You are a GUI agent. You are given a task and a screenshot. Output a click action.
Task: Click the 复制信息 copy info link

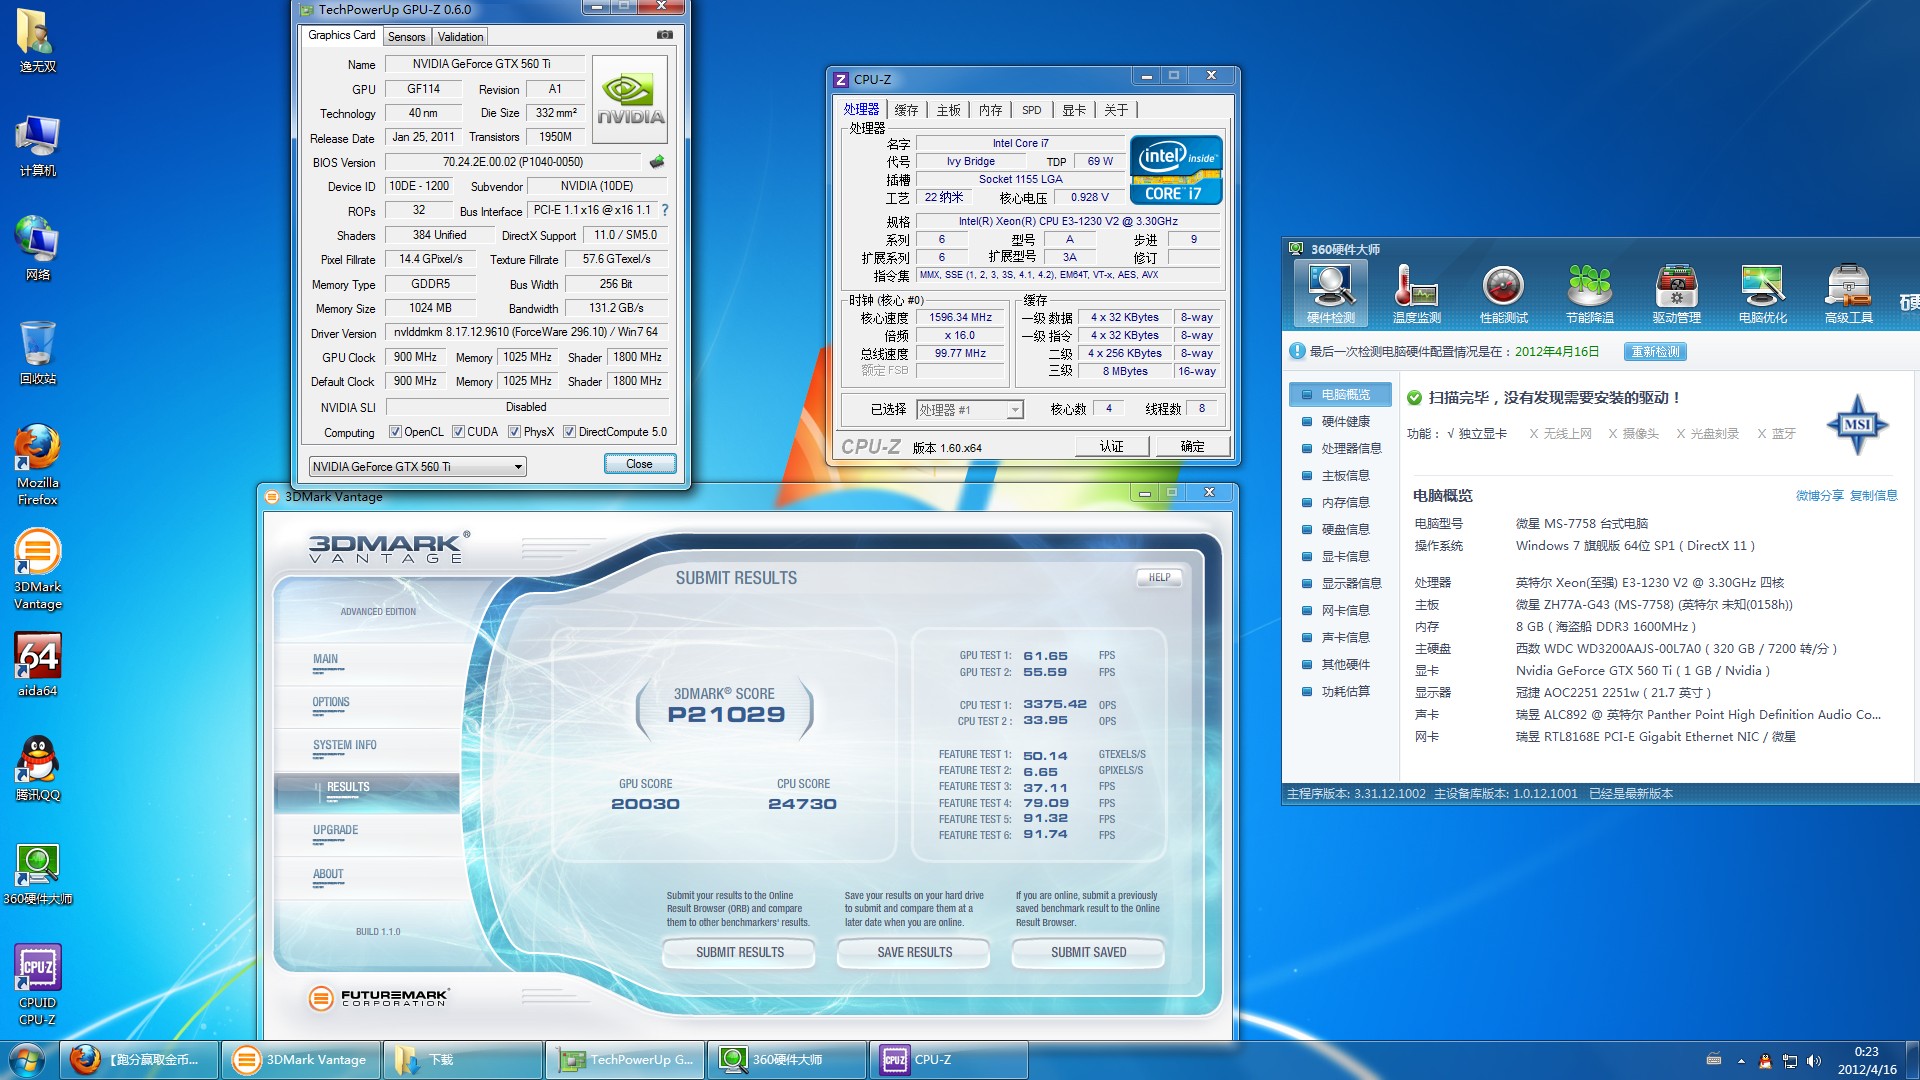tap(1873, 496)
